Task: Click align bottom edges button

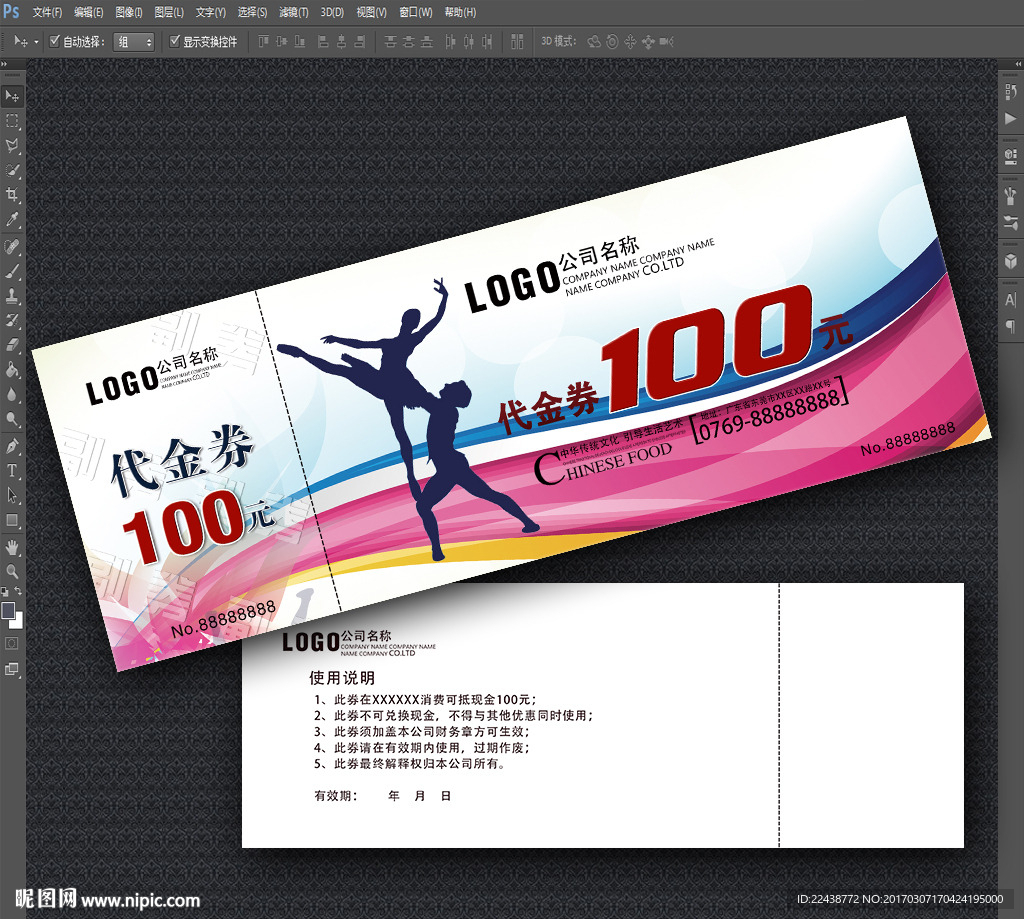Action: click(300, 42)
